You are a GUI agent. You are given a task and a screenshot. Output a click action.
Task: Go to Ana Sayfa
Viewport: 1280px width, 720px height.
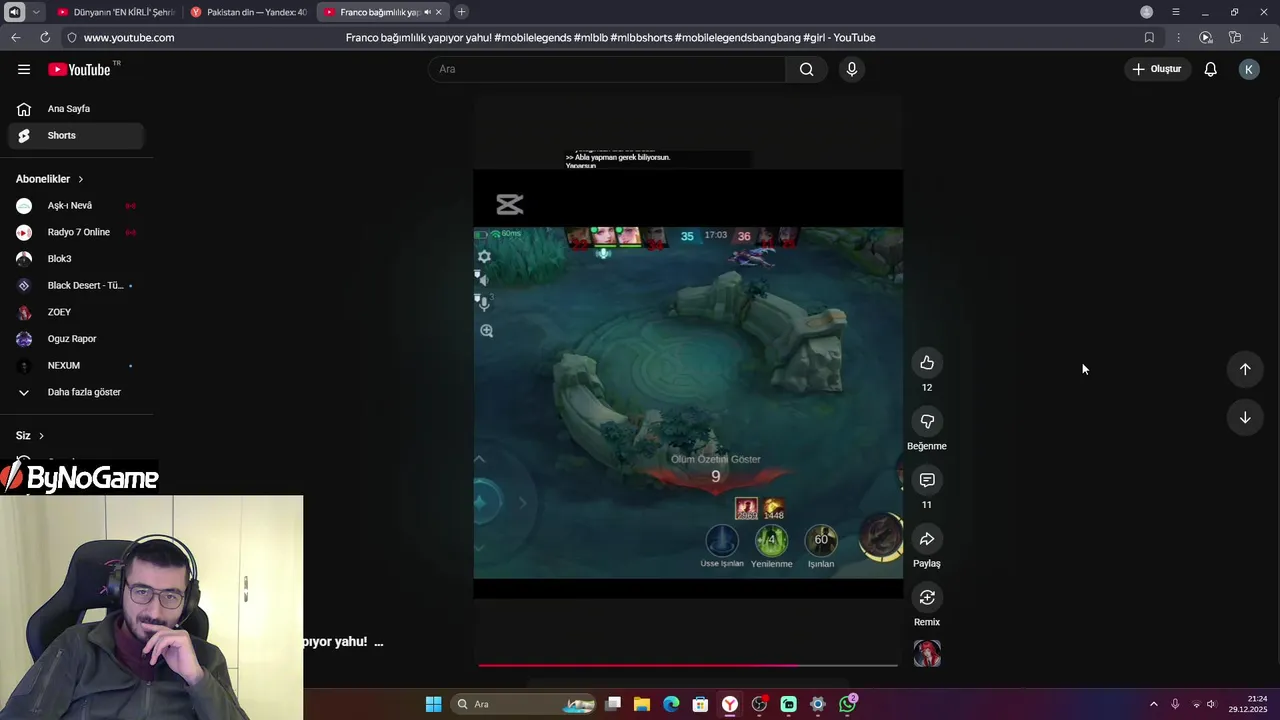click(x=76, y=109)
